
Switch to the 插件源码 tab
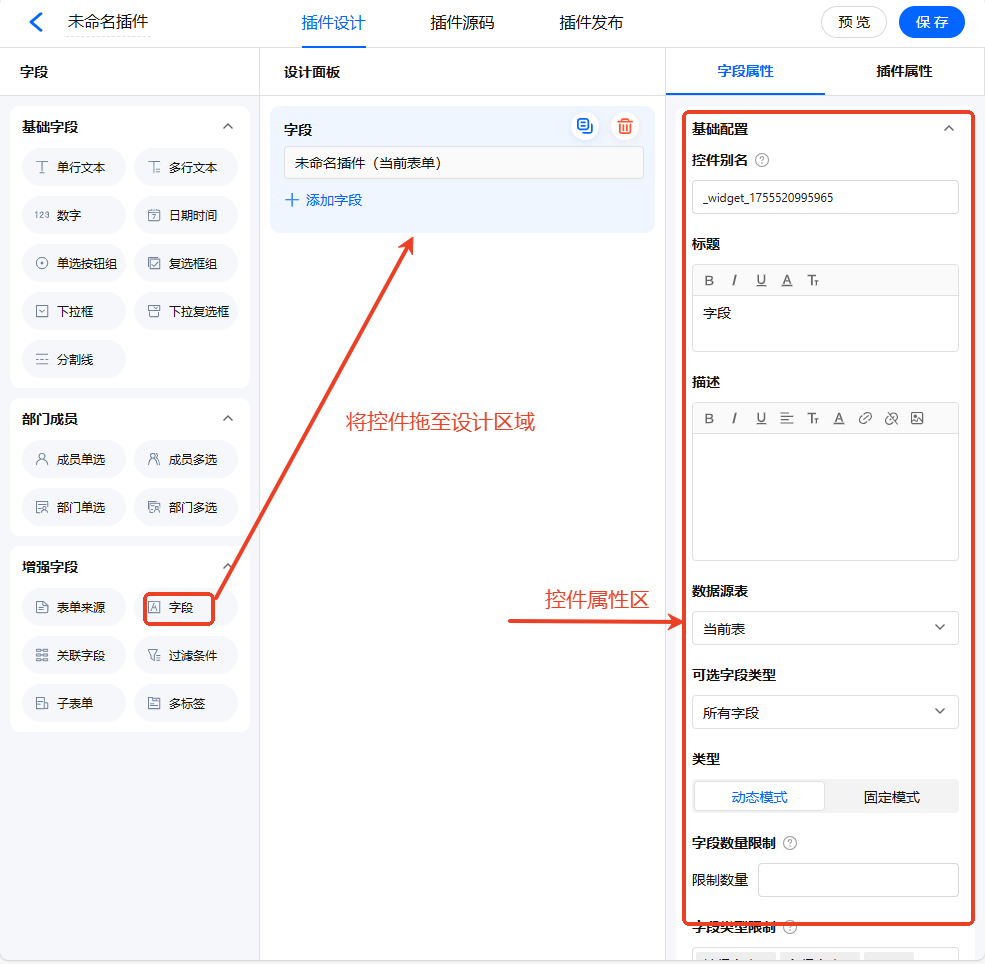462,23
